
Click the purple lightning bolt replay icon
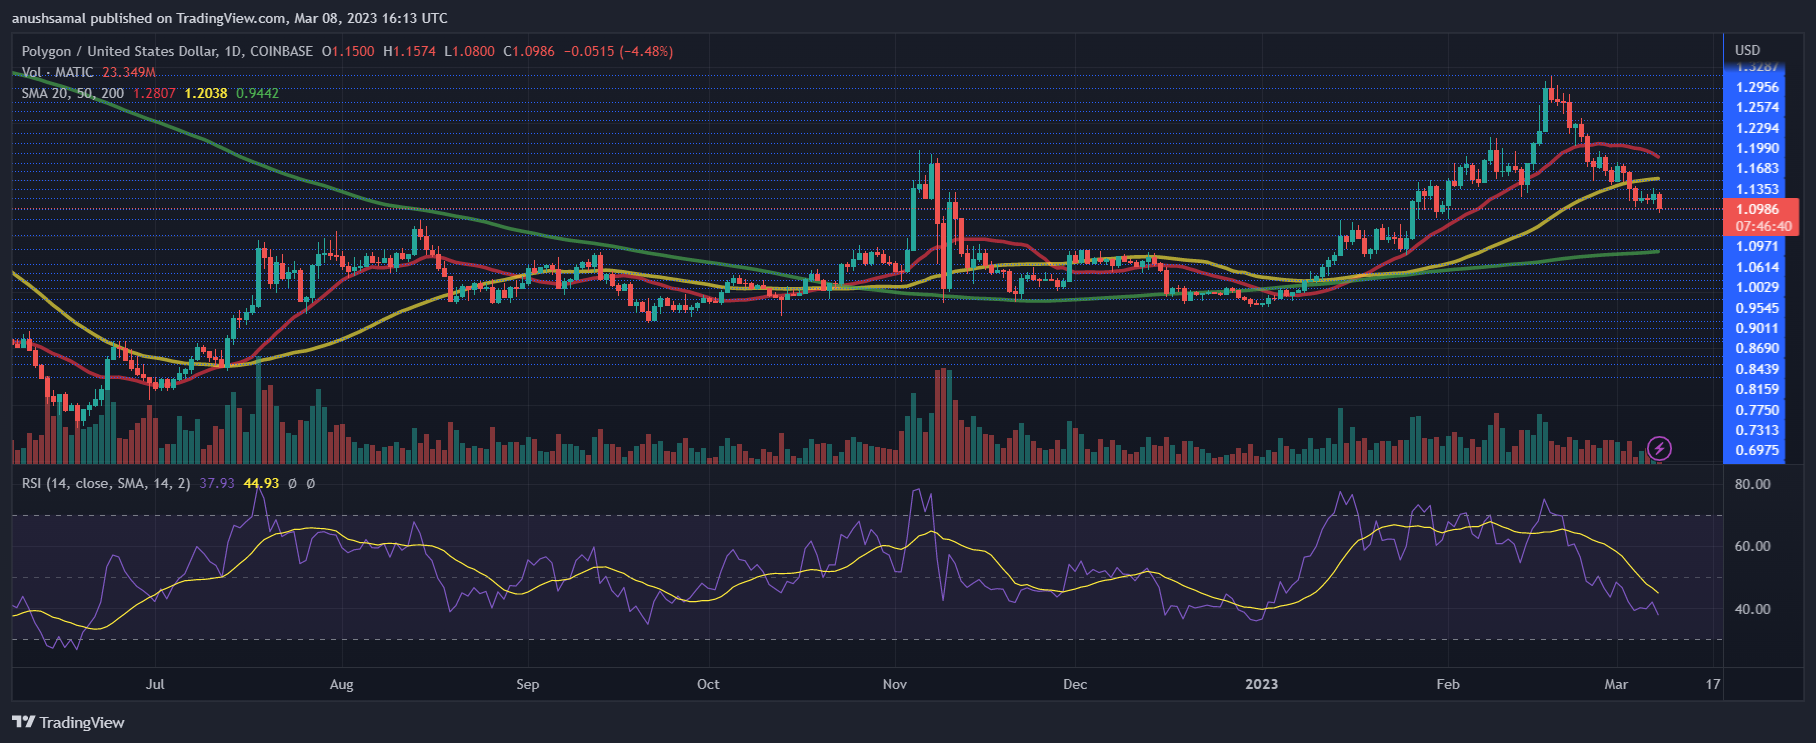tap(1659, 448)
